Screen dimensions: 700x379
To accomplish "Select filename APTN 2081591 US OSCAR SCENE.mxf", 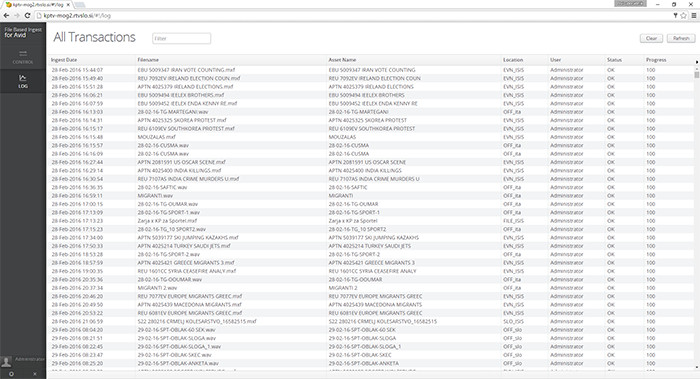I will pyautogui.click(x=182, y=162).
